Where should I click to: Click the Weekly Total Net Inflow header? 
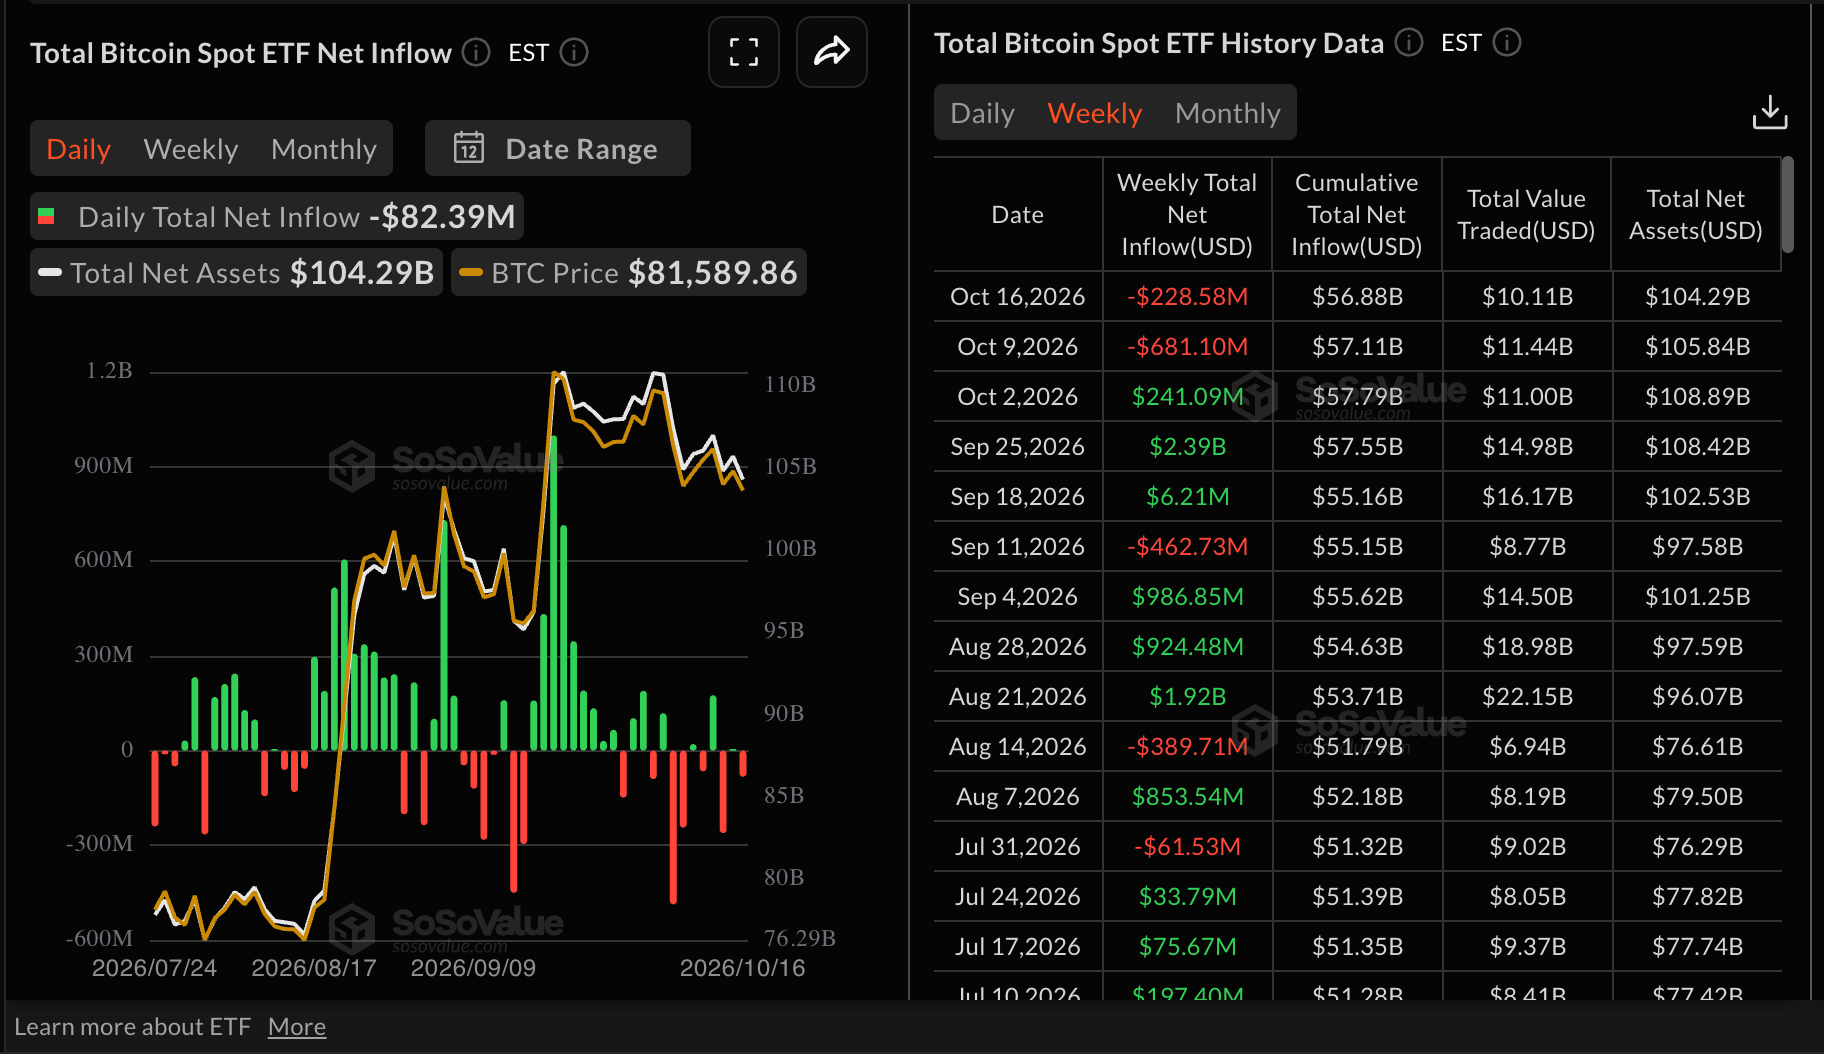click(1187, 214)
